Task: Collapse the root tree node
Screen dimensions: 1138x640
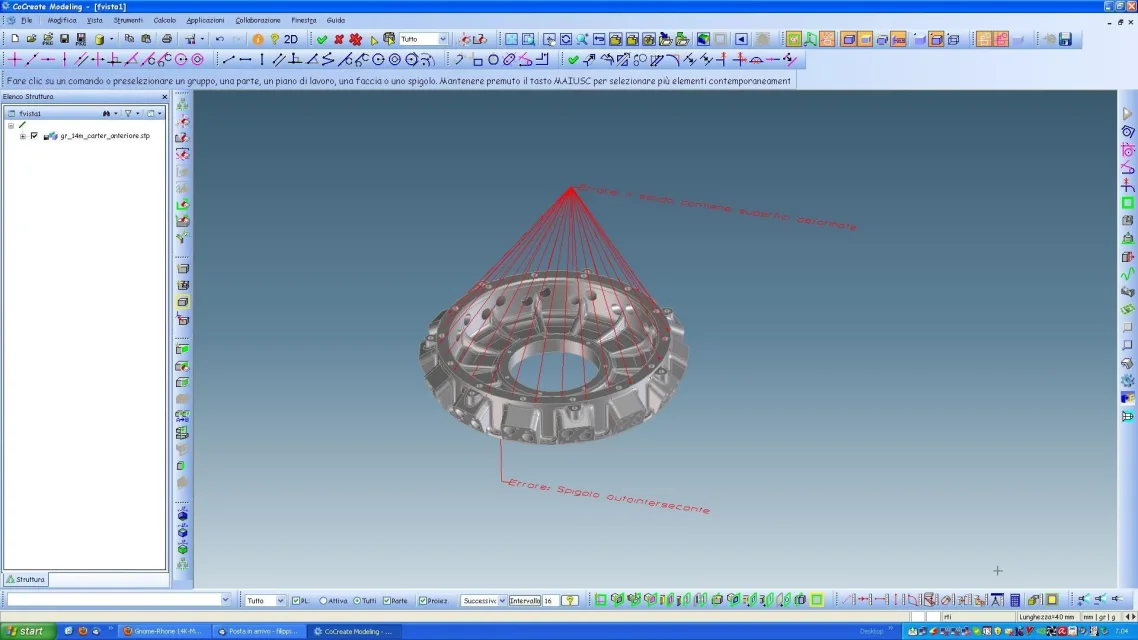Action: click(11, 126)
